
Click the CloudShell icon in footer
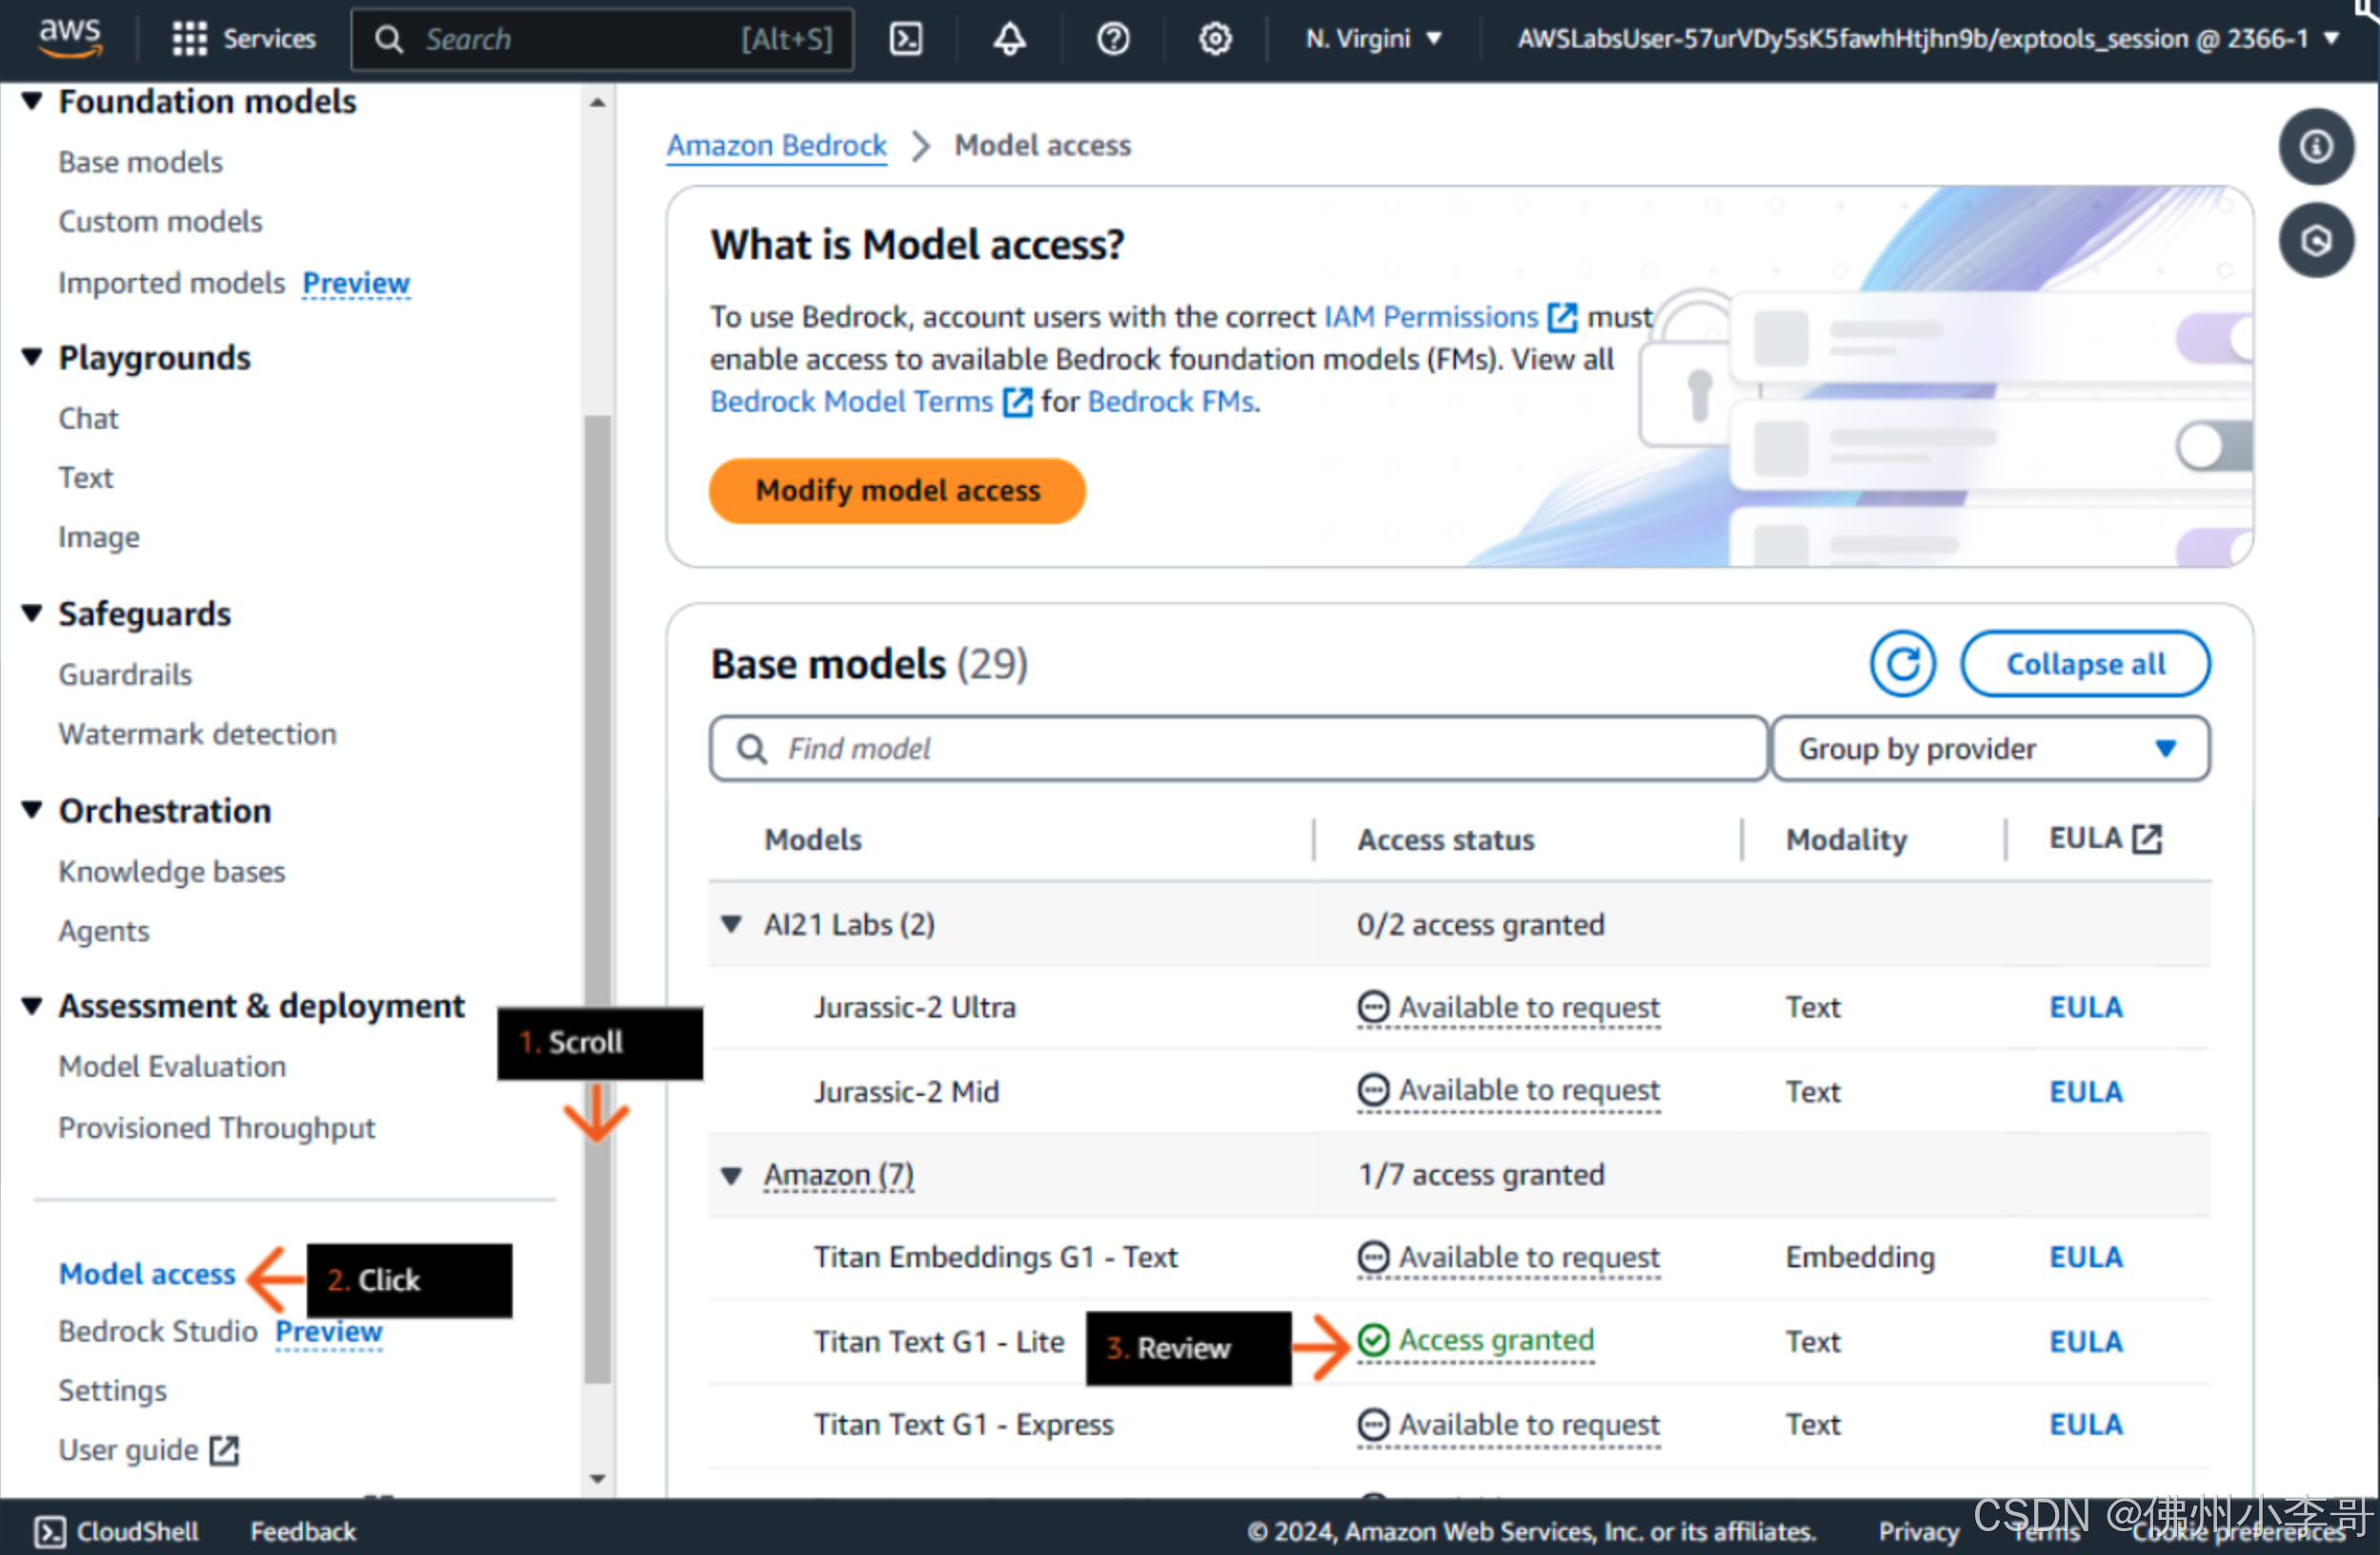49,1531
